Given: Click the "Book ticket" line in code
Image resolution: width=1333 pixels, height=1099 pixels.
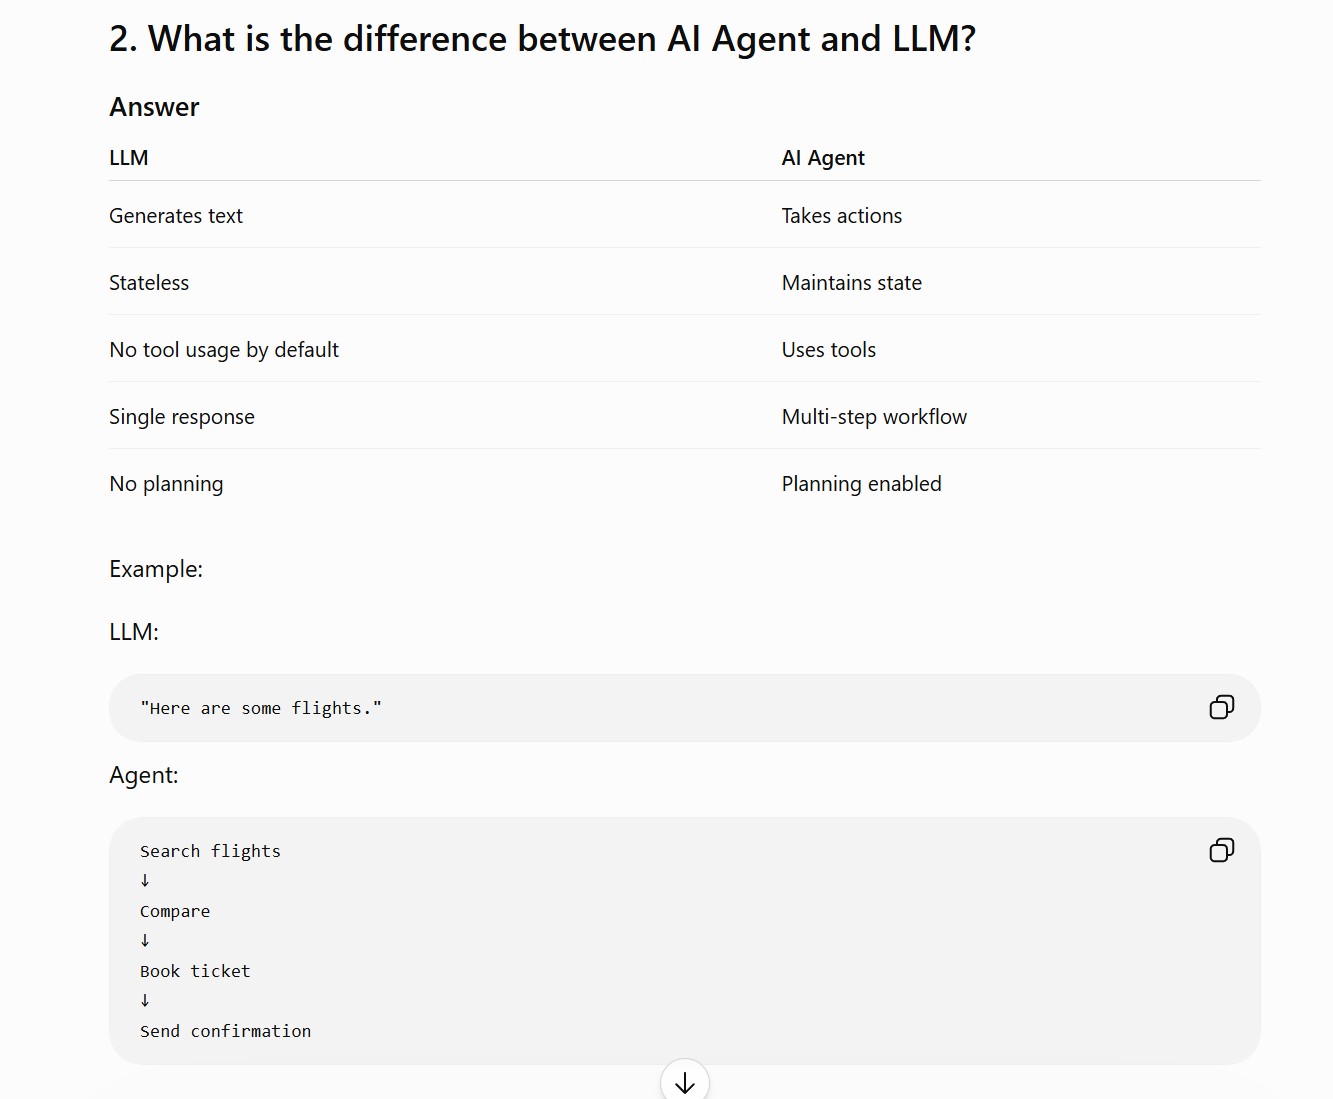Looking at the screenshot, I should click(195, 971).
